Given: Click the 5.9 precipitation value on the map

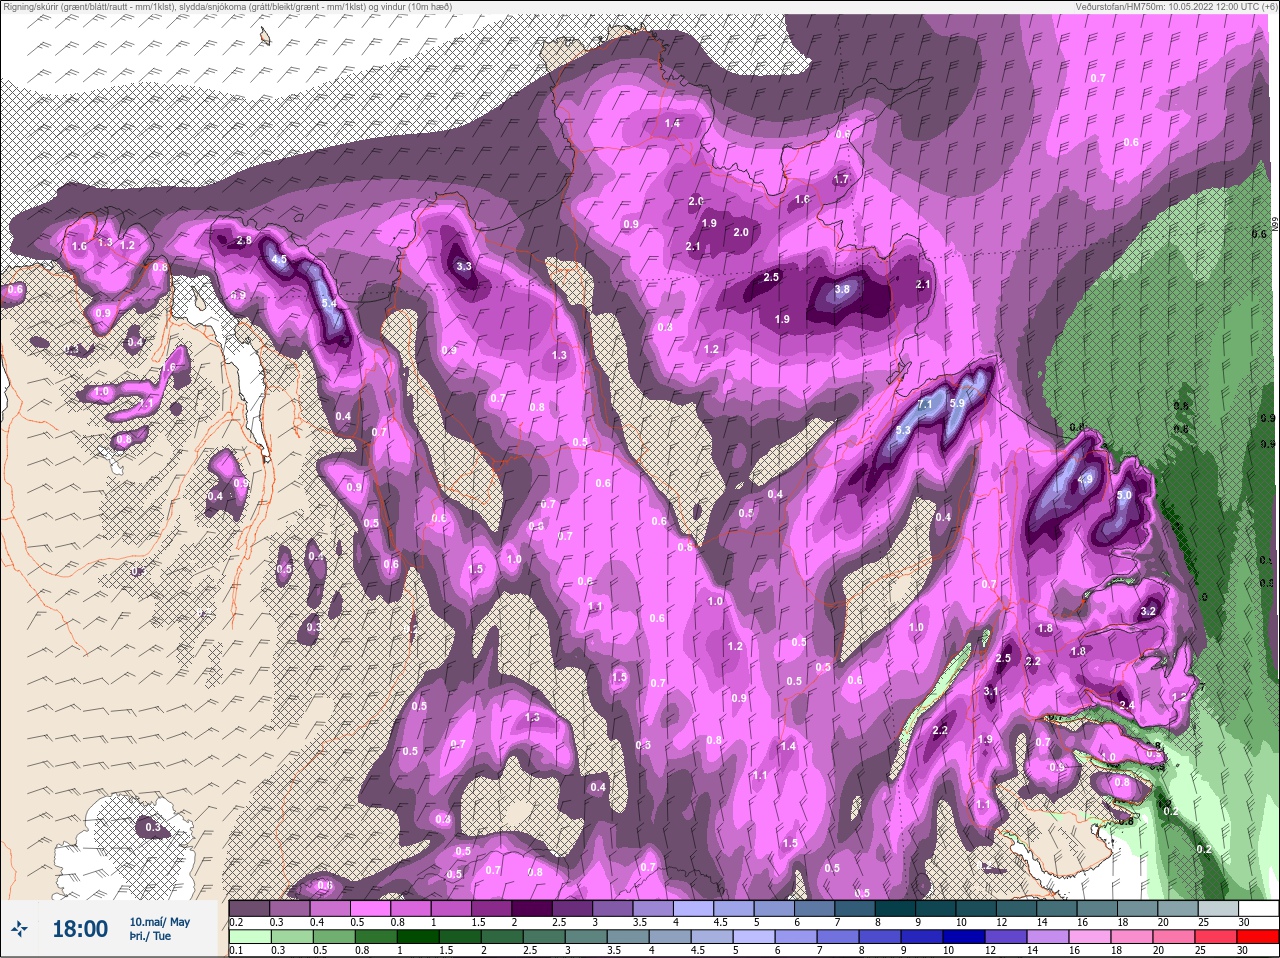Looking at the screenshot, I should (x=957, y=404).
